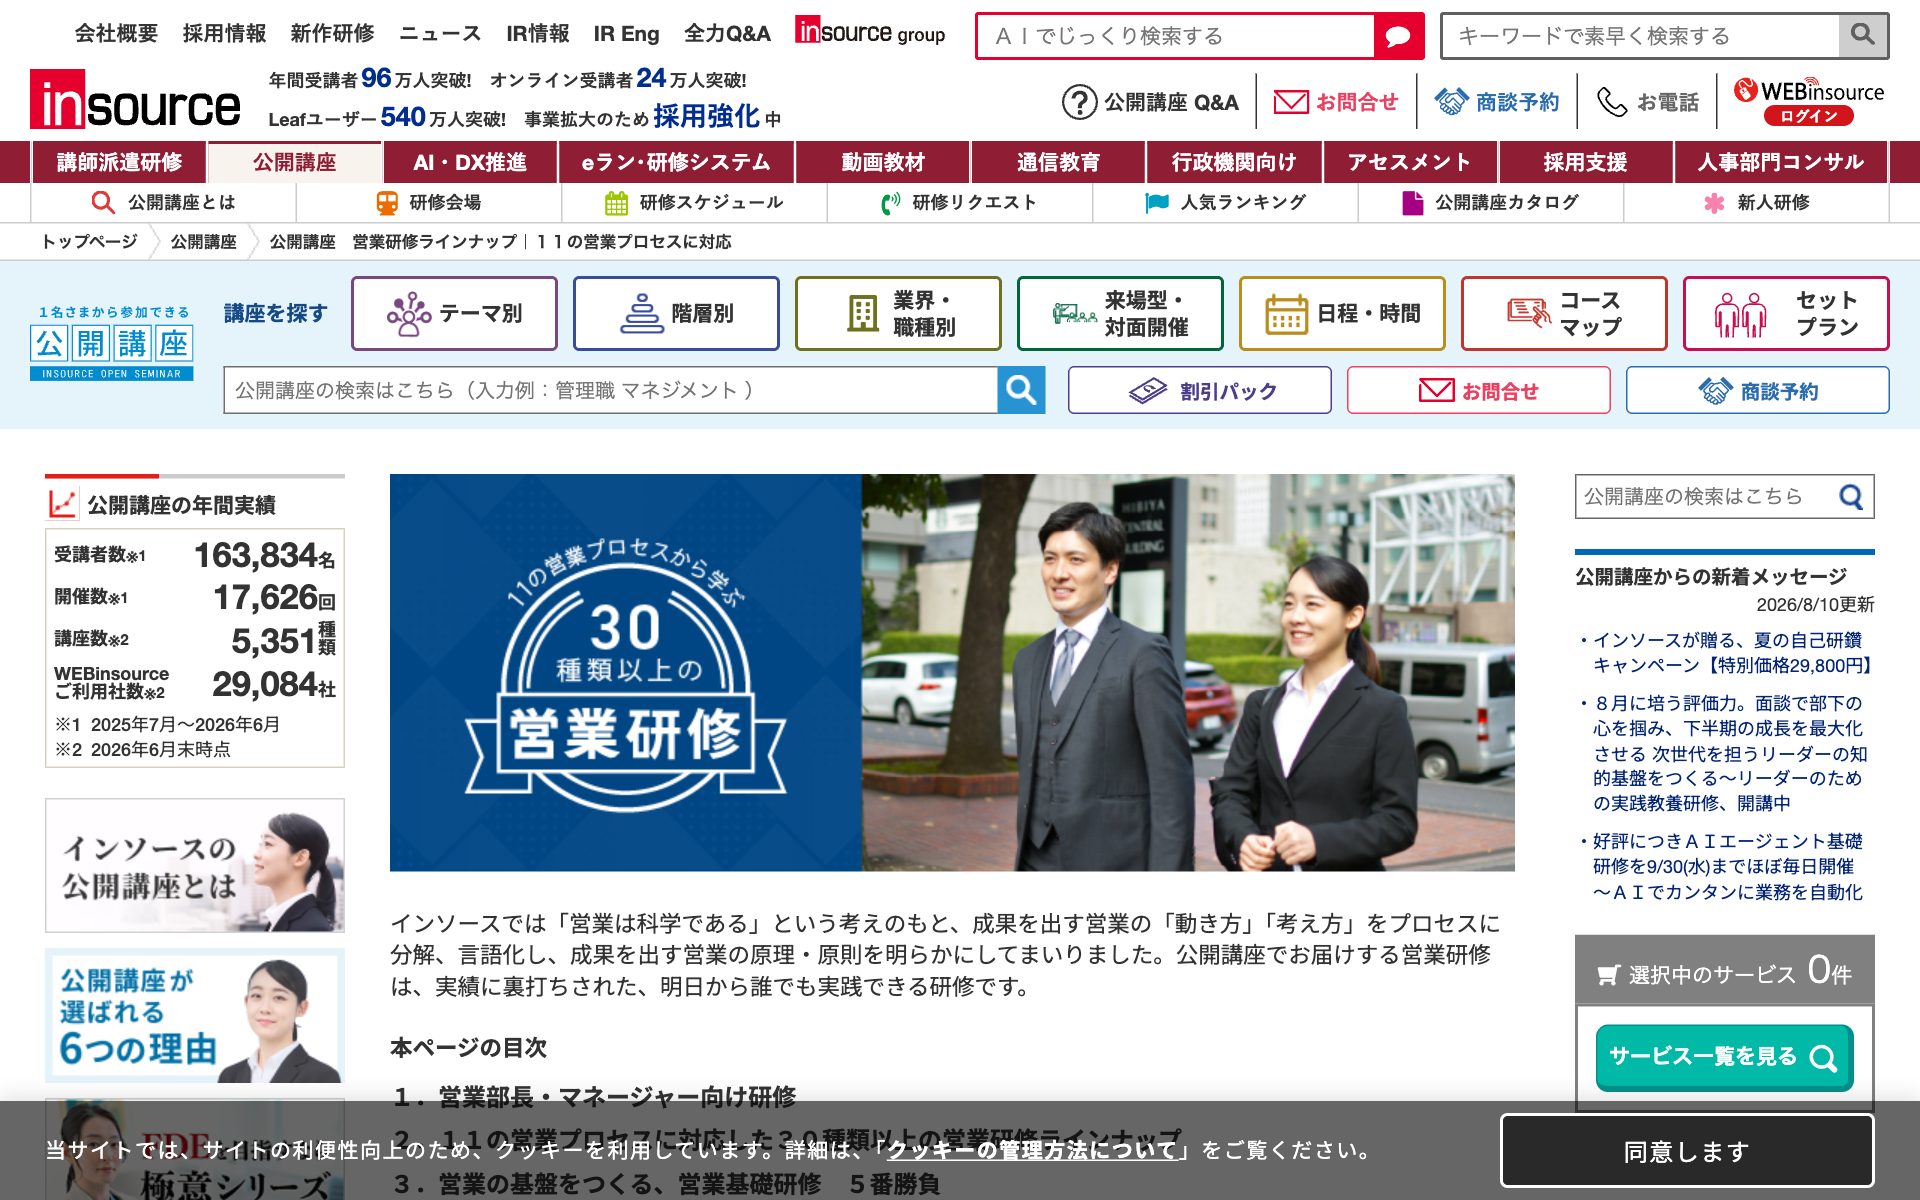Accept cookies with 同意します button
Image resolution: width=1920 pixels, height=1200 pixels.
(x=1687, y=1151)
